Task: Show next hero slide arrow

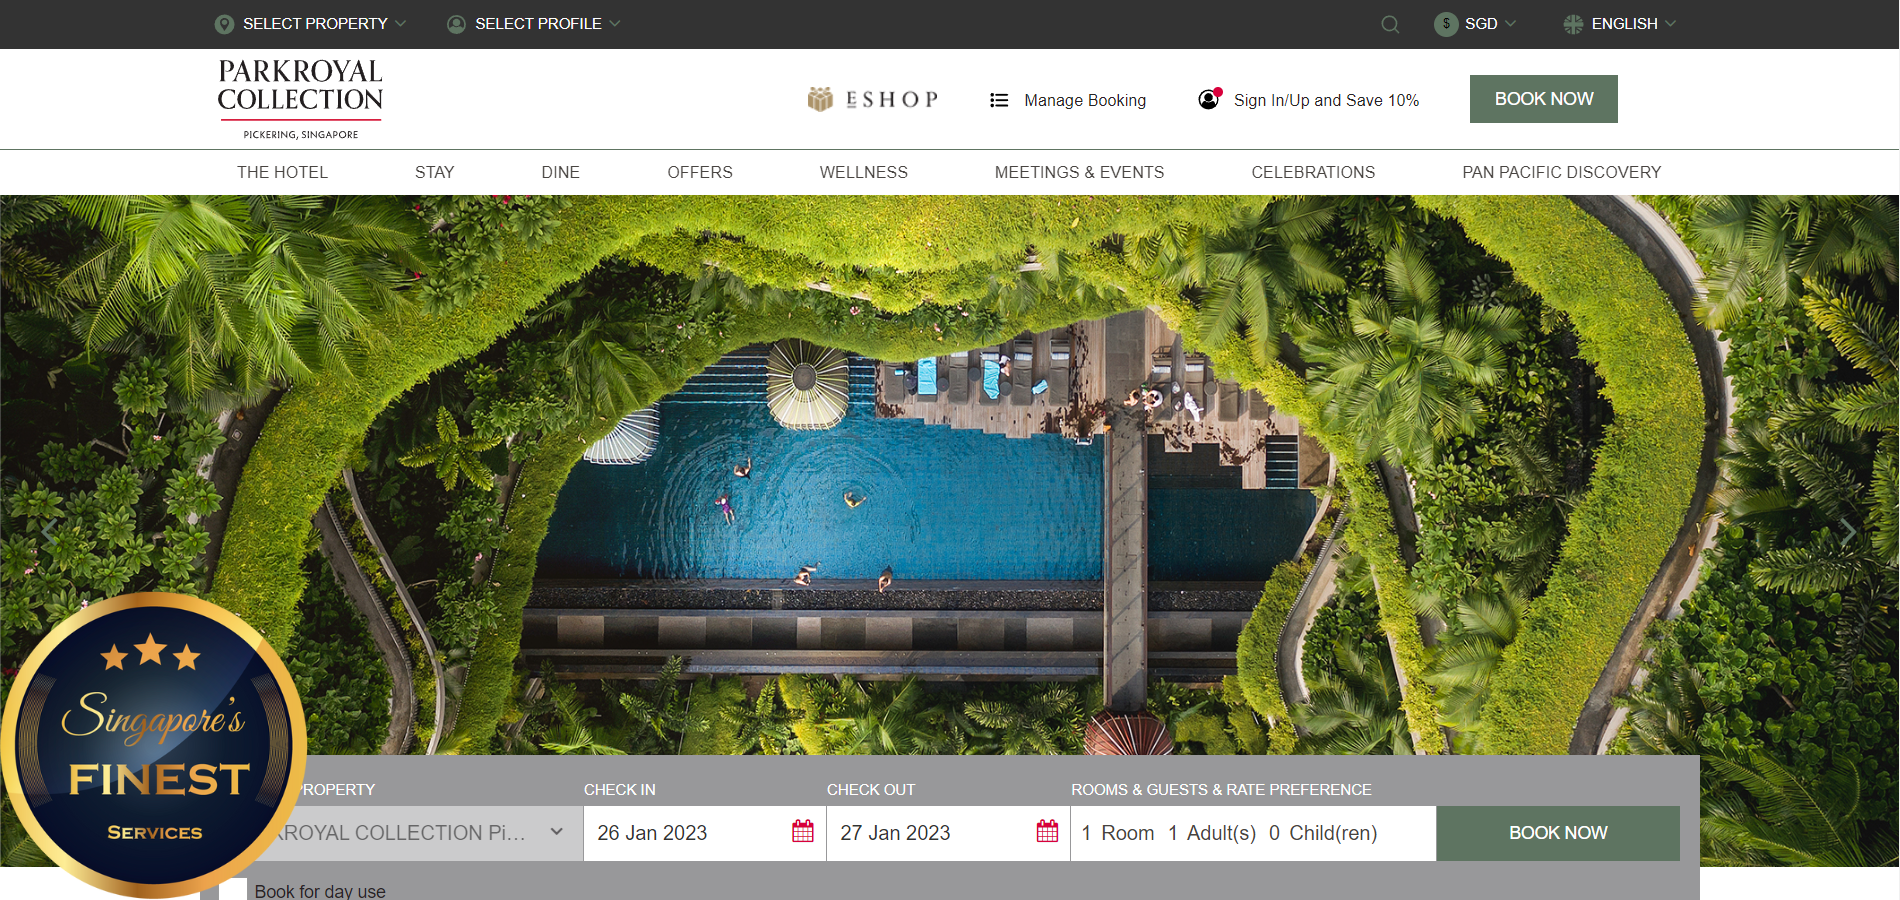Action: pyautogui.click(x=1848, y=531)
